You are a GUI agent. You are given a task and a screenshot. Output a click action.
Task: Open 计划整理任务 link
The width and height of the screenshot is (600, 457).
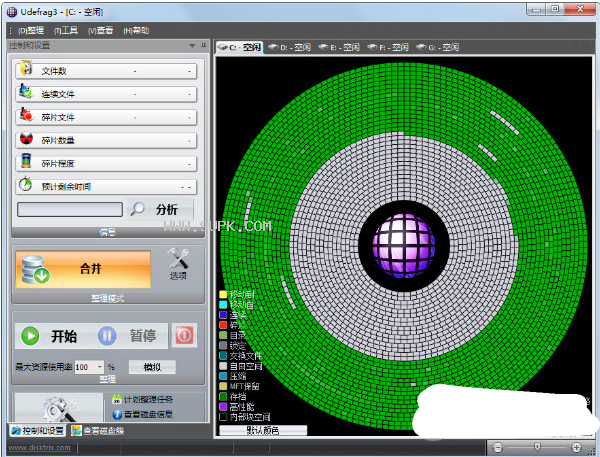point(148,400)
